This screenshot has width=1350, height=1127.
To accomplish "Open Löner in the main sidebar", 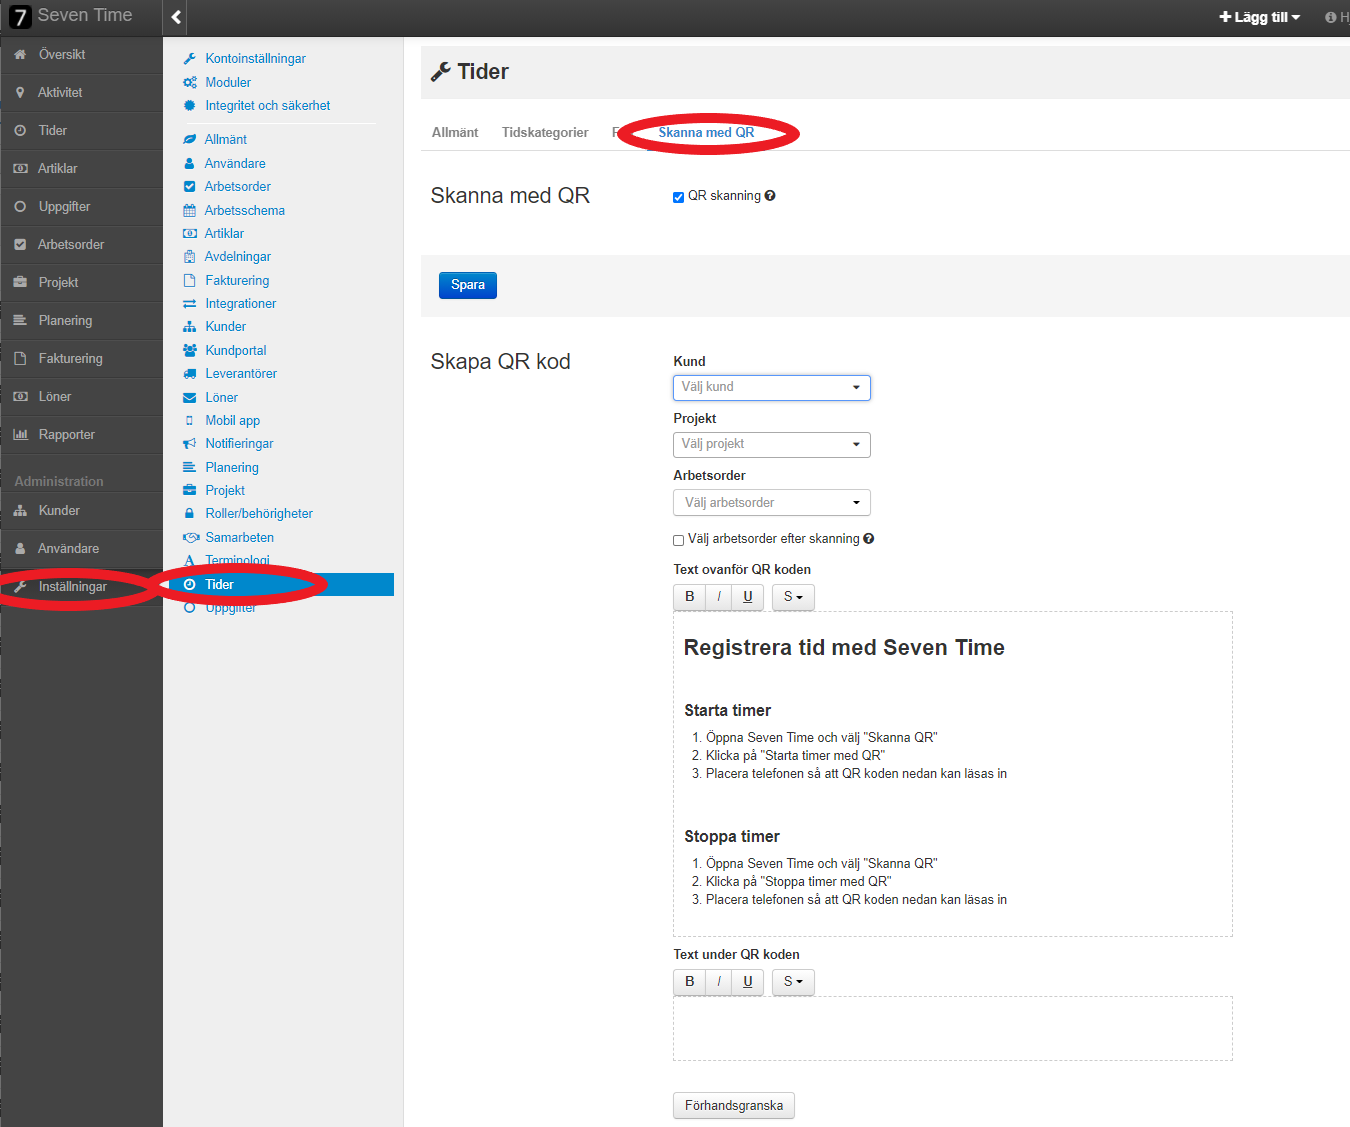I will 81,397.
